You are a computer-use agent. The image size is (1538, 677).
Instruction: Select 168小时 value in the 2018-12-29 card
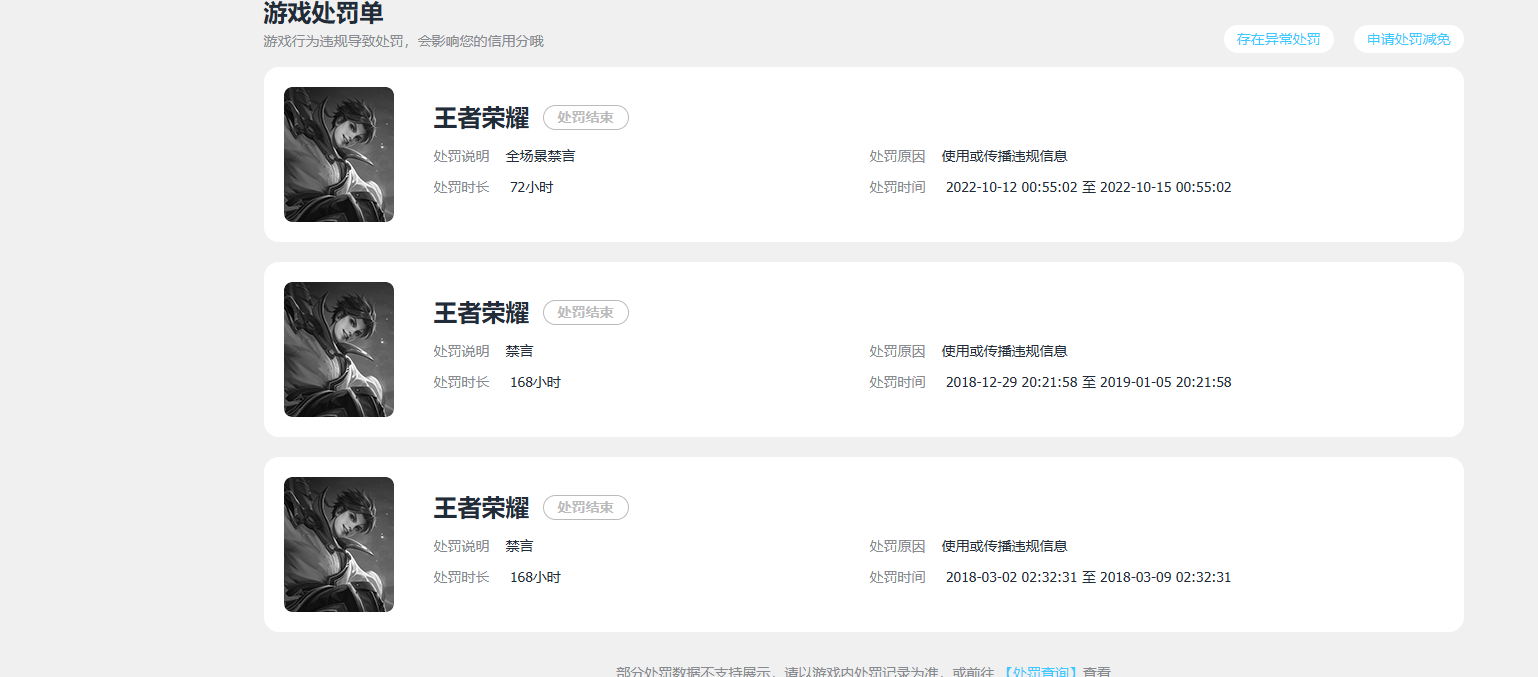coord(535,382)
